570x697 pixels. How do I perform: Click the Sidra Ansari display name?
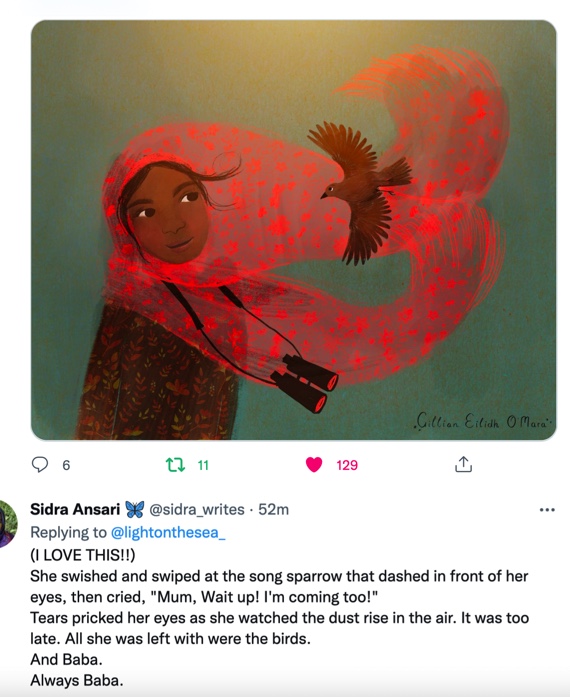point(75,509)
